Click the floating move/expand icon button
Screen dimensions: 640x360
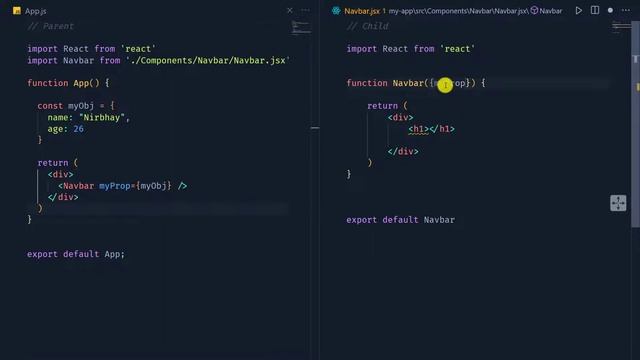tap(618, 203)
